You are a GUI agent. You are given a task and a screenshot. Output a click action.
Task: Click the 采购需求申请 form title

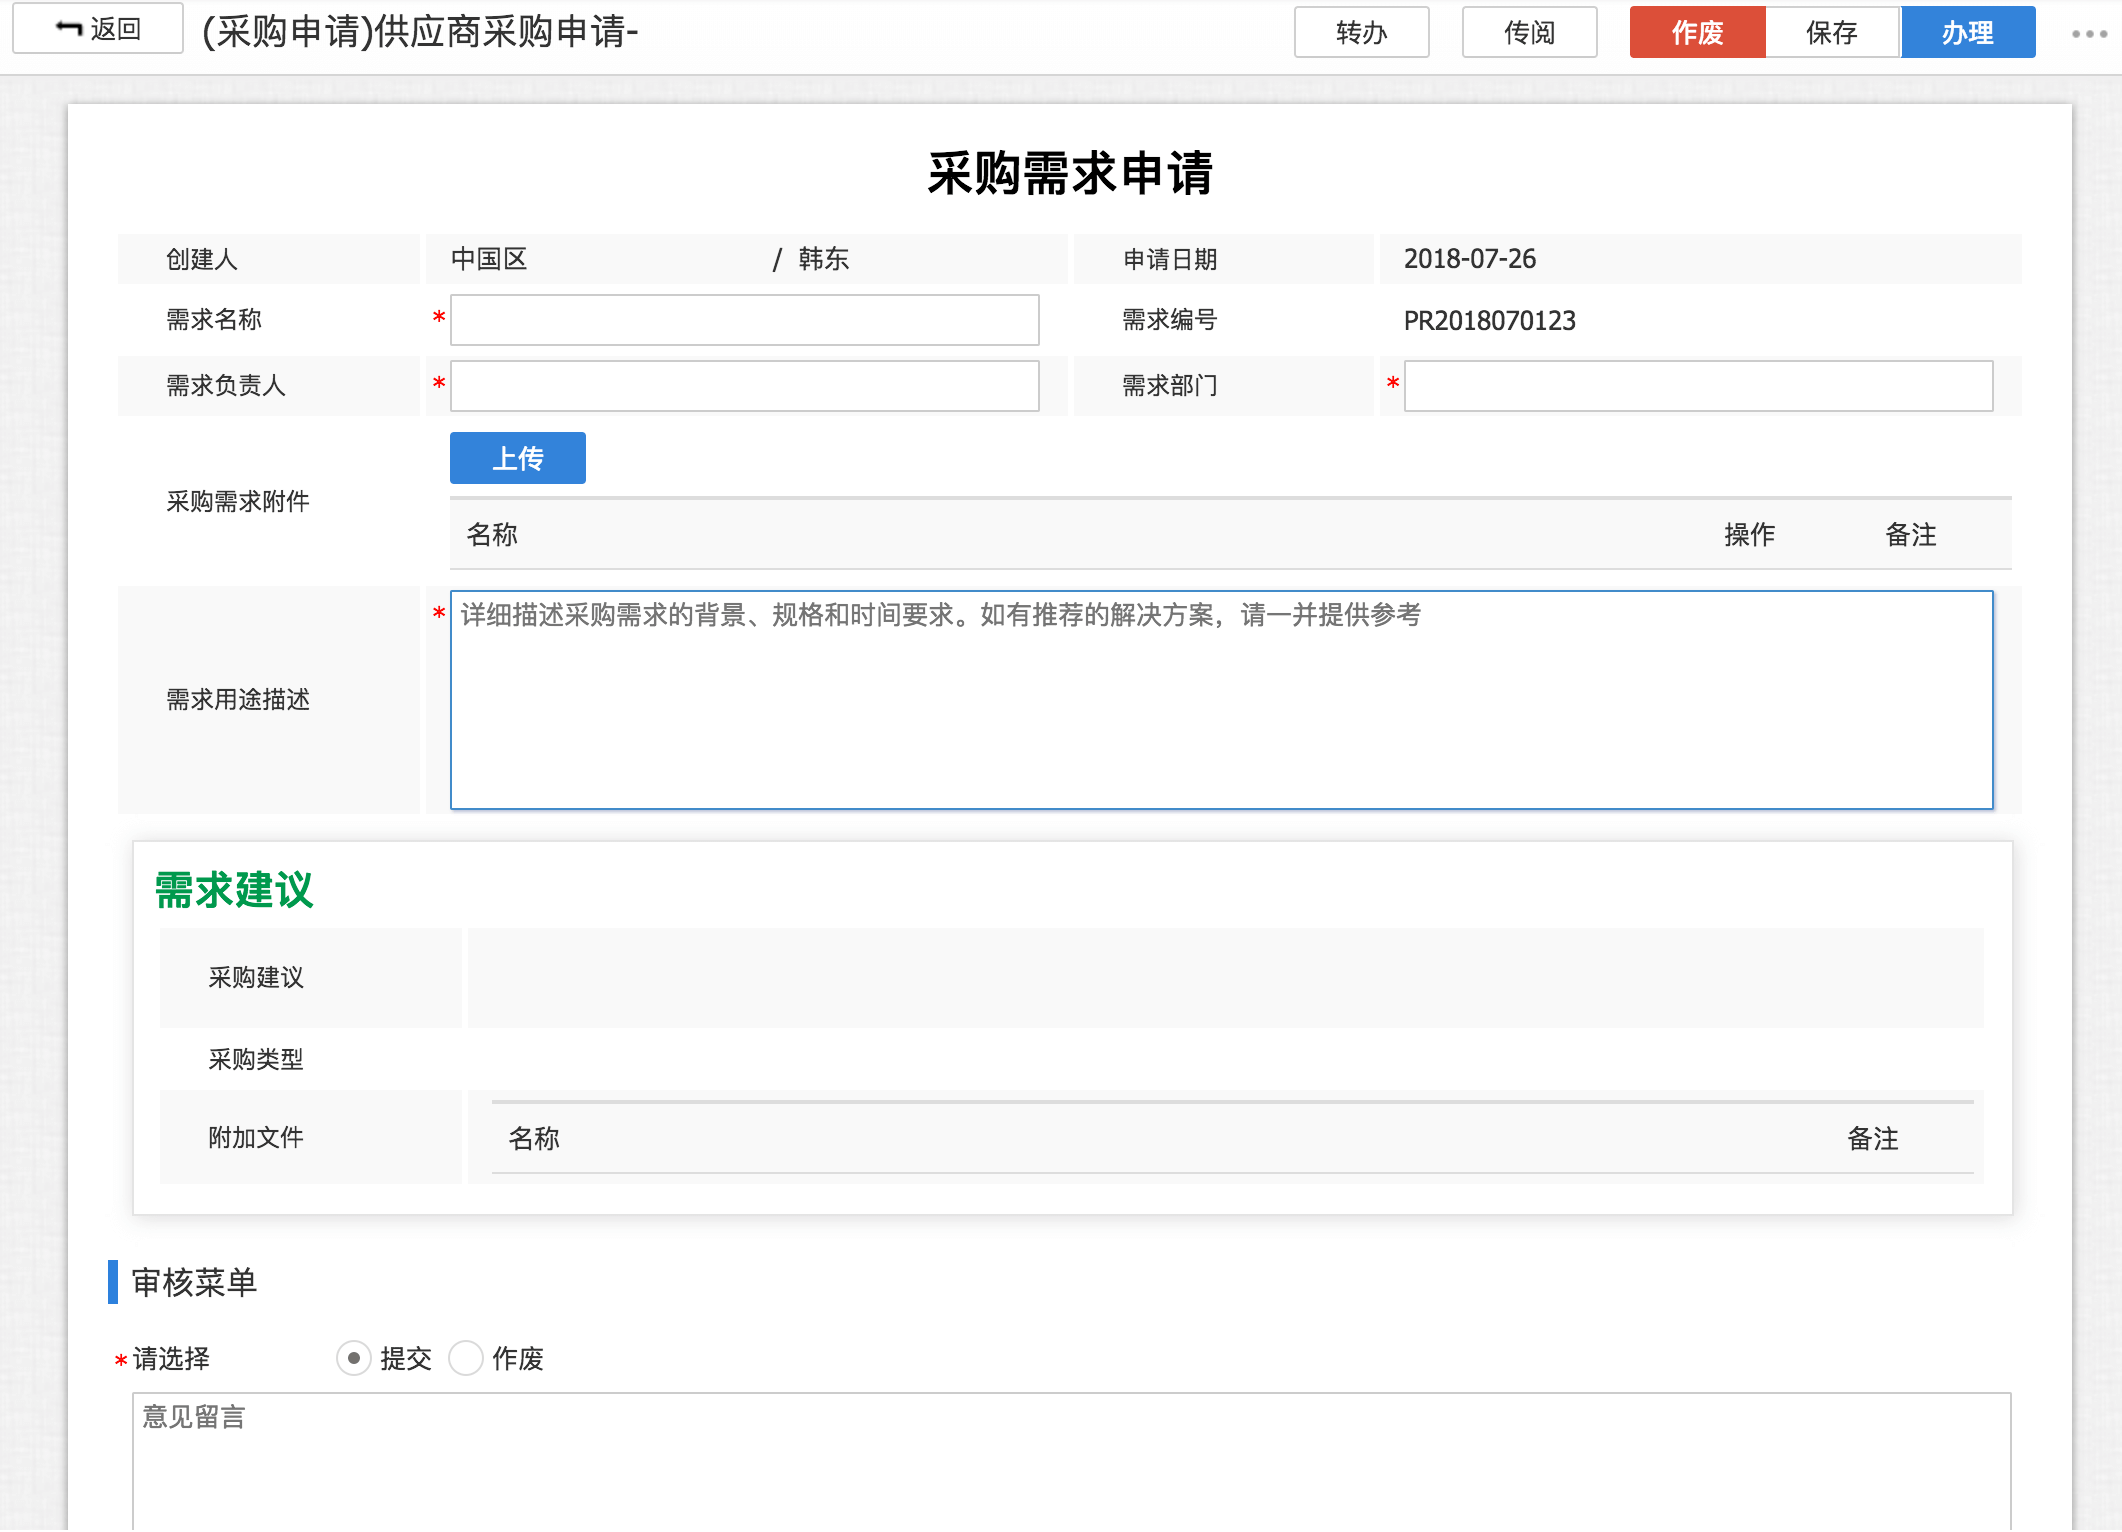[x=1070, y=173]
